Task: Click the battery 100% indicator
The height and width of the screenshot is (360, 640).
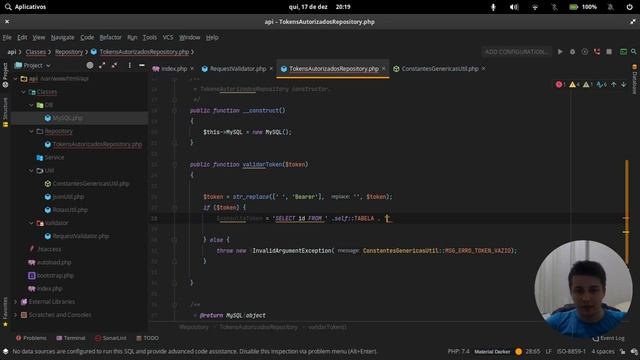Action: point(583,7)
